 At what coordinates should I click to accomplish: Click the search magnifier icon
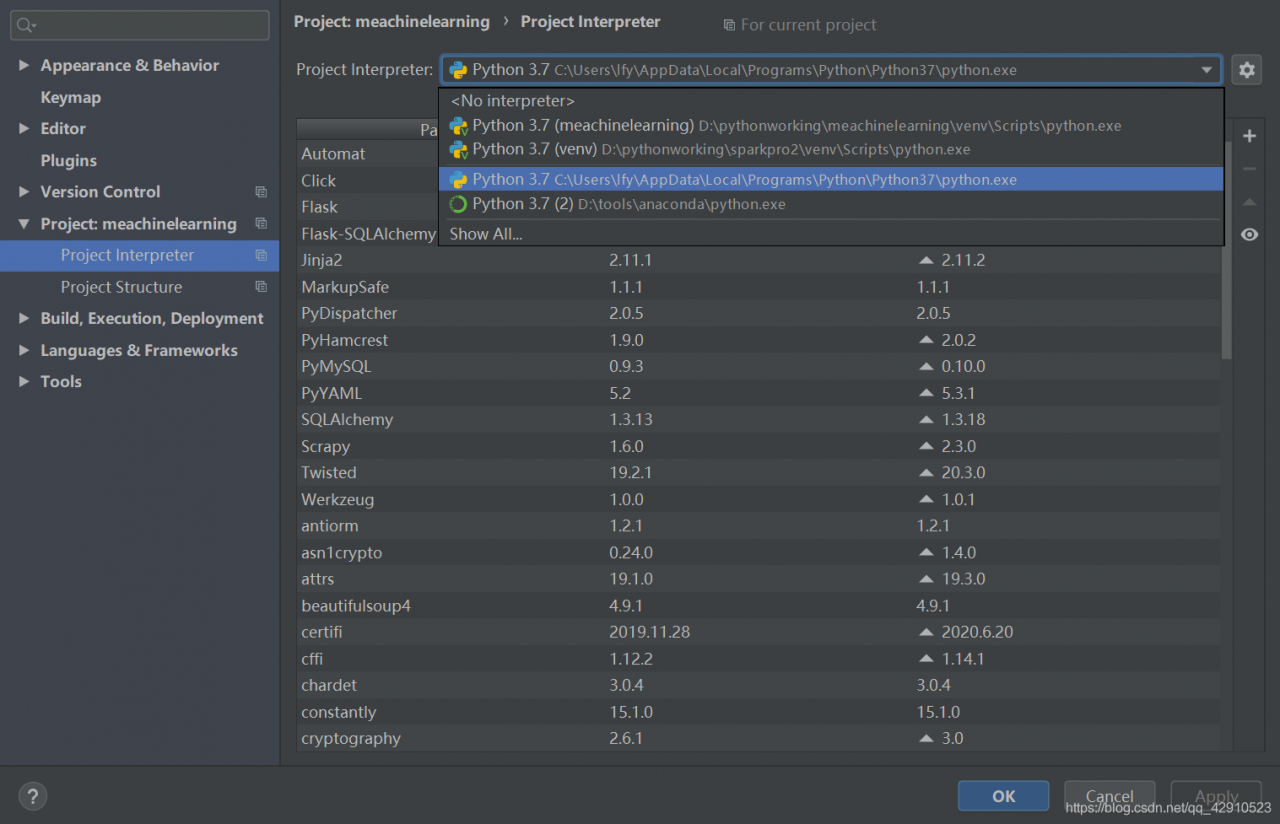[x=26, y=25]
